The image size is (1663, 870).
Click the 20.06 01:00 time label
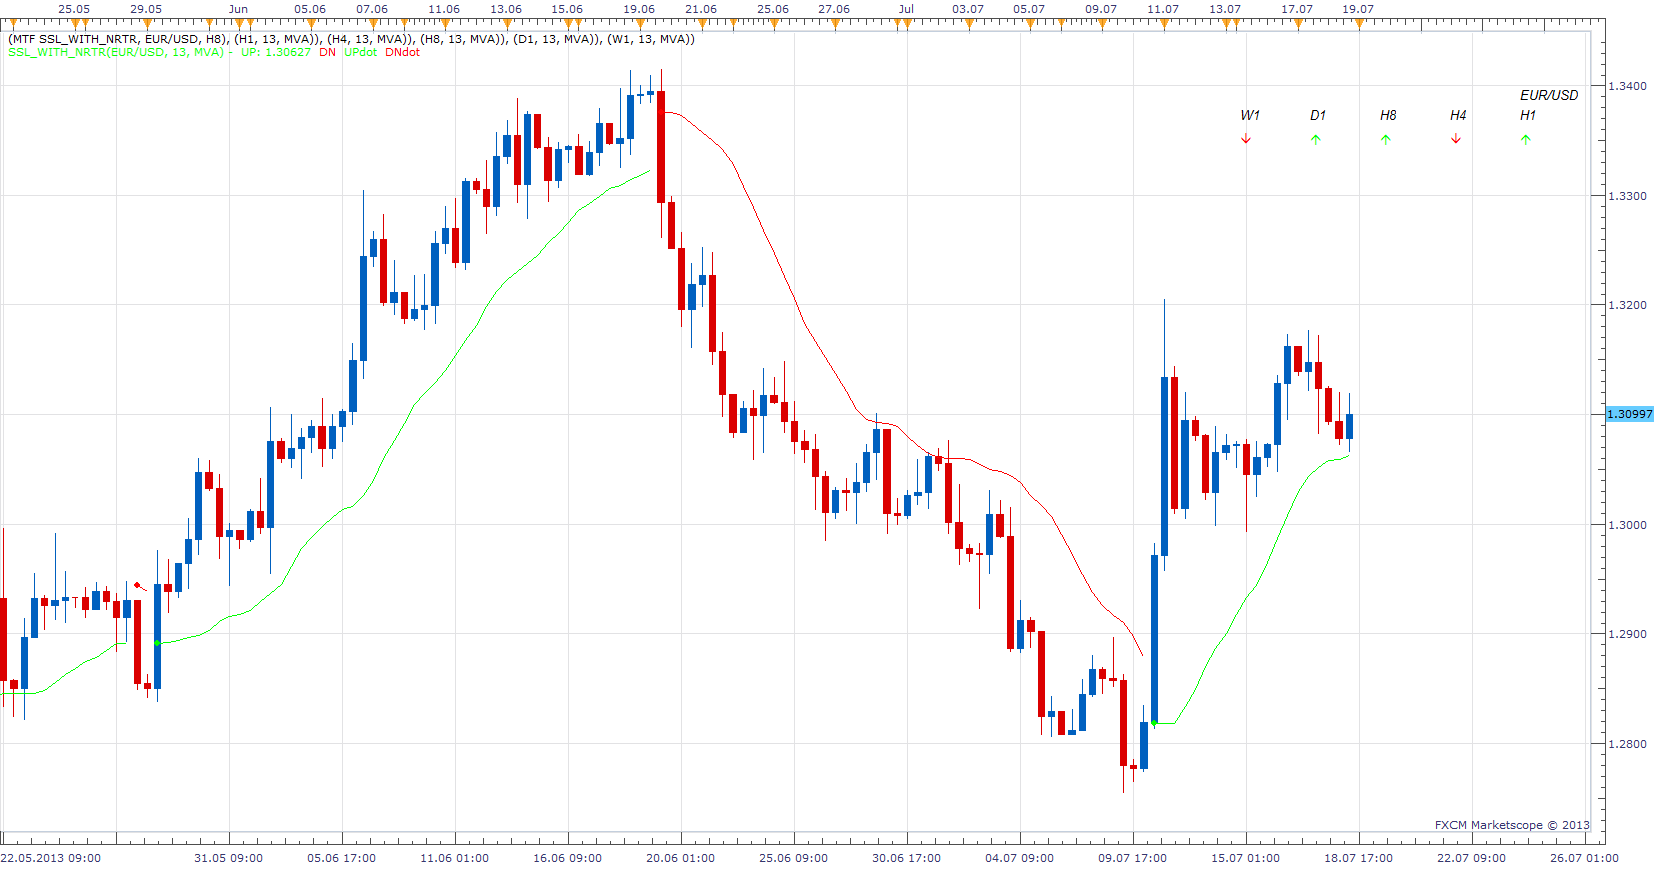tap(680, 858)
